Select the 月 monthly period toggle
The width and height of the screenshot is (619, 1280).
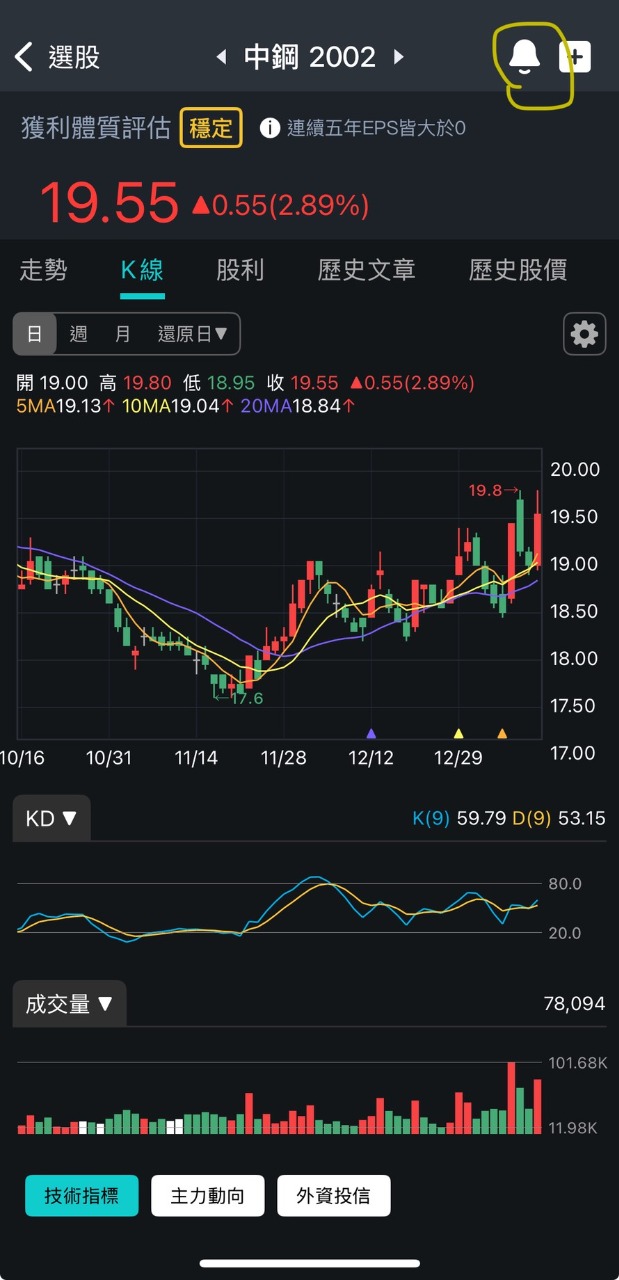122,334
